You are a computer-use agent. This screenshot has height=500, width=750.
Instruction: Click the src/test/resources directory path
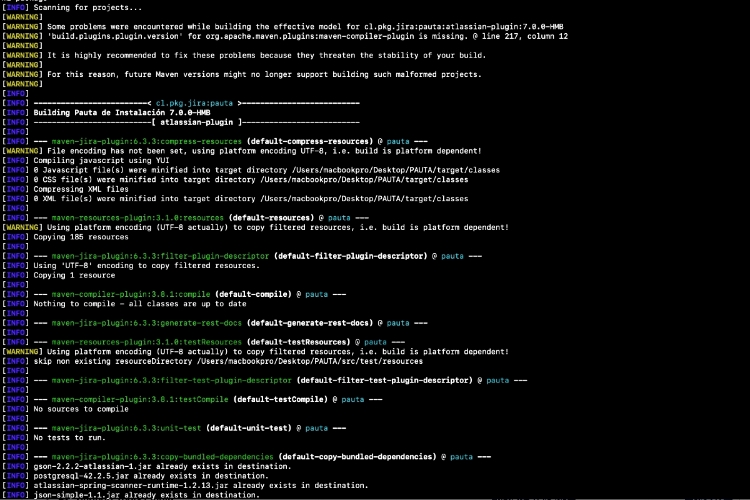coord(310,362)
